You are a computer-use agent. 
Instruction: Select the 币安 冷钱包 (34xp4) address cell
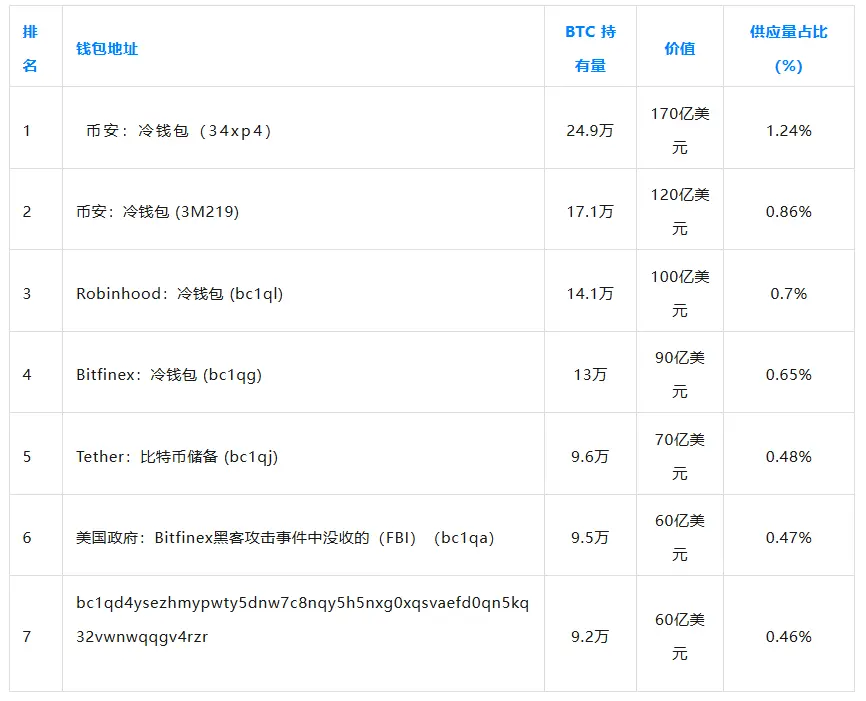[x=179, y=130]
